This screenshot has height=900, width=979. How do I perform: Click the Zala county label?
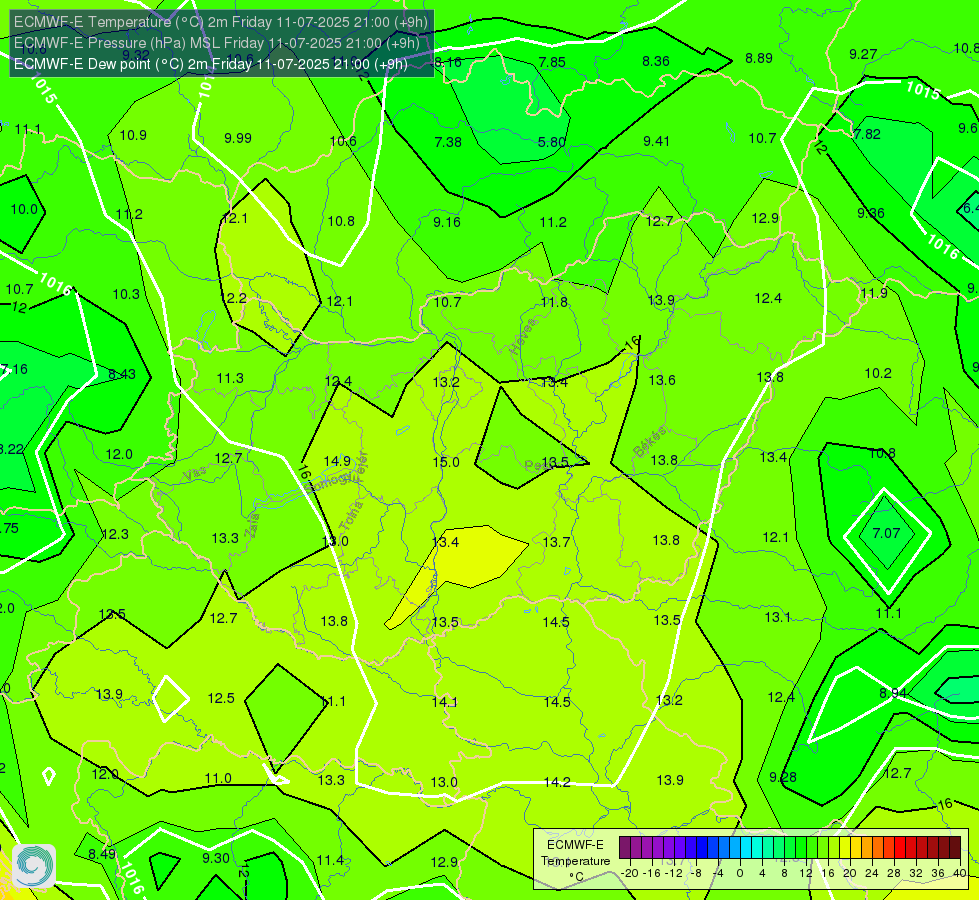tap(252, 525)
